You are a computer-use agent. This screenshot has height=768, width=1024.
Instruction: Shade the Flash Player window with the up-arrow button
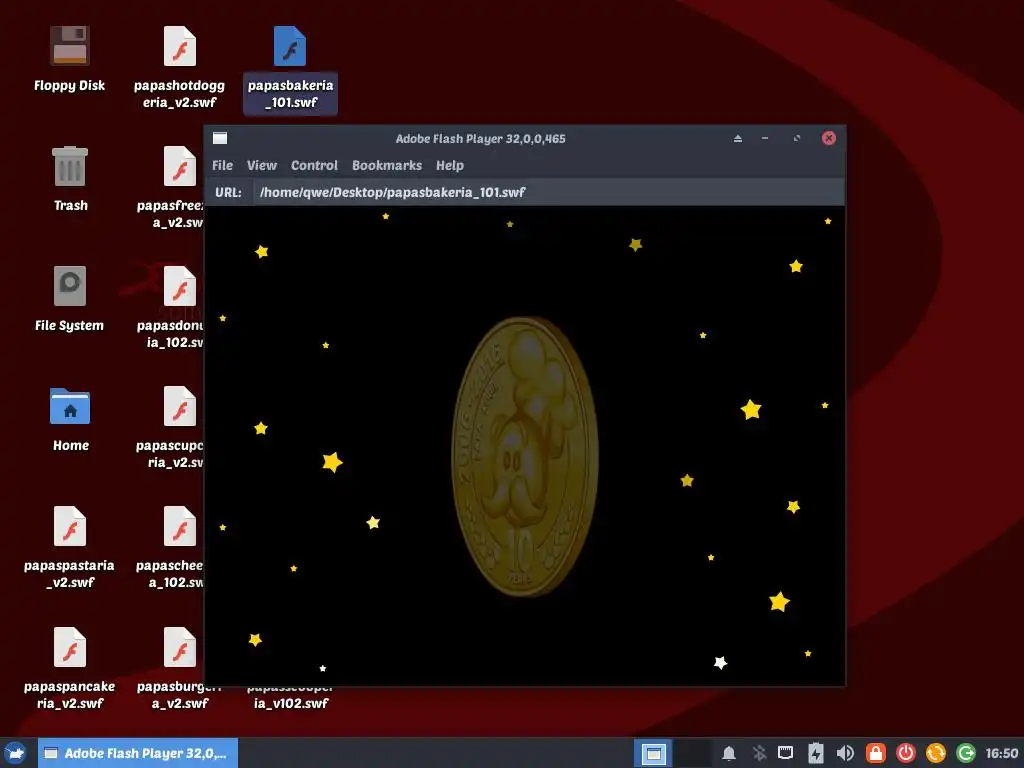coord(737,138)
